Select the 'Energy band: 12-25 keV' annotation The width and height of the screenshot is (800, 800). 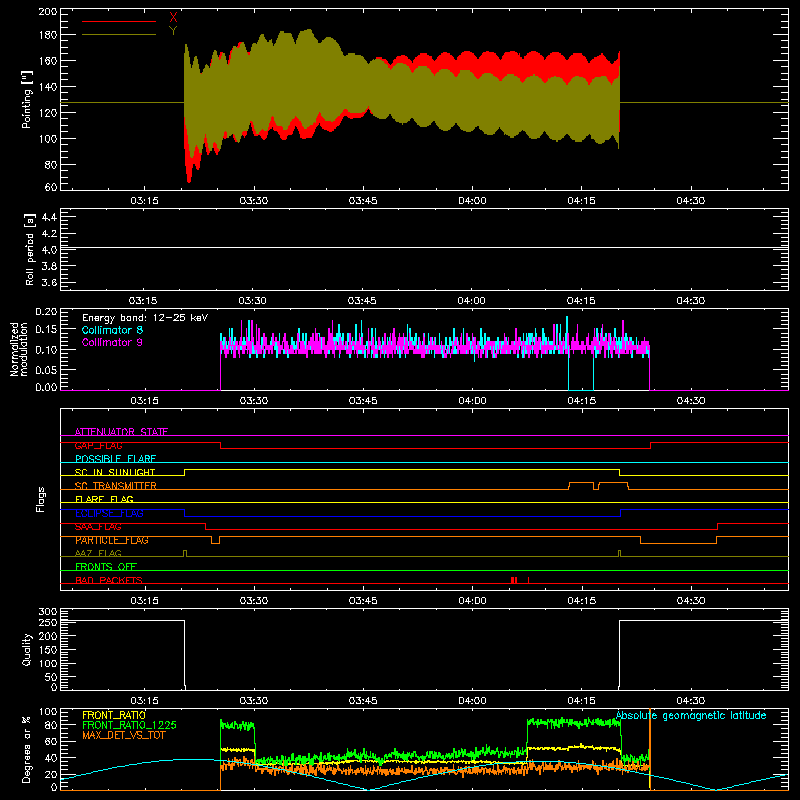pos(145,318)
